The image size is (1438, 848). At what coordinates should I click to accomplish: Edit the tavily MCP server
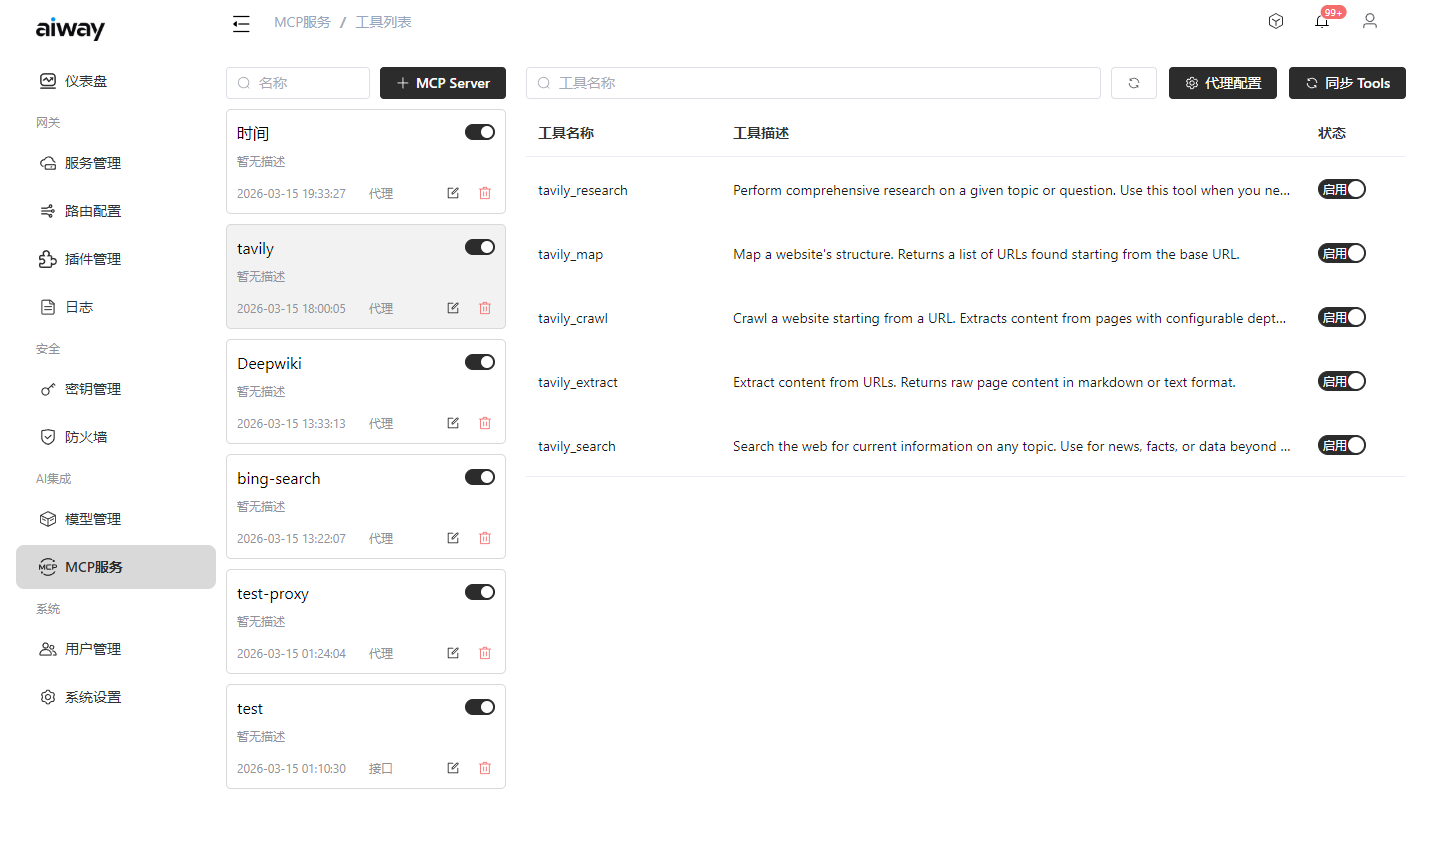tap(453, 308)
